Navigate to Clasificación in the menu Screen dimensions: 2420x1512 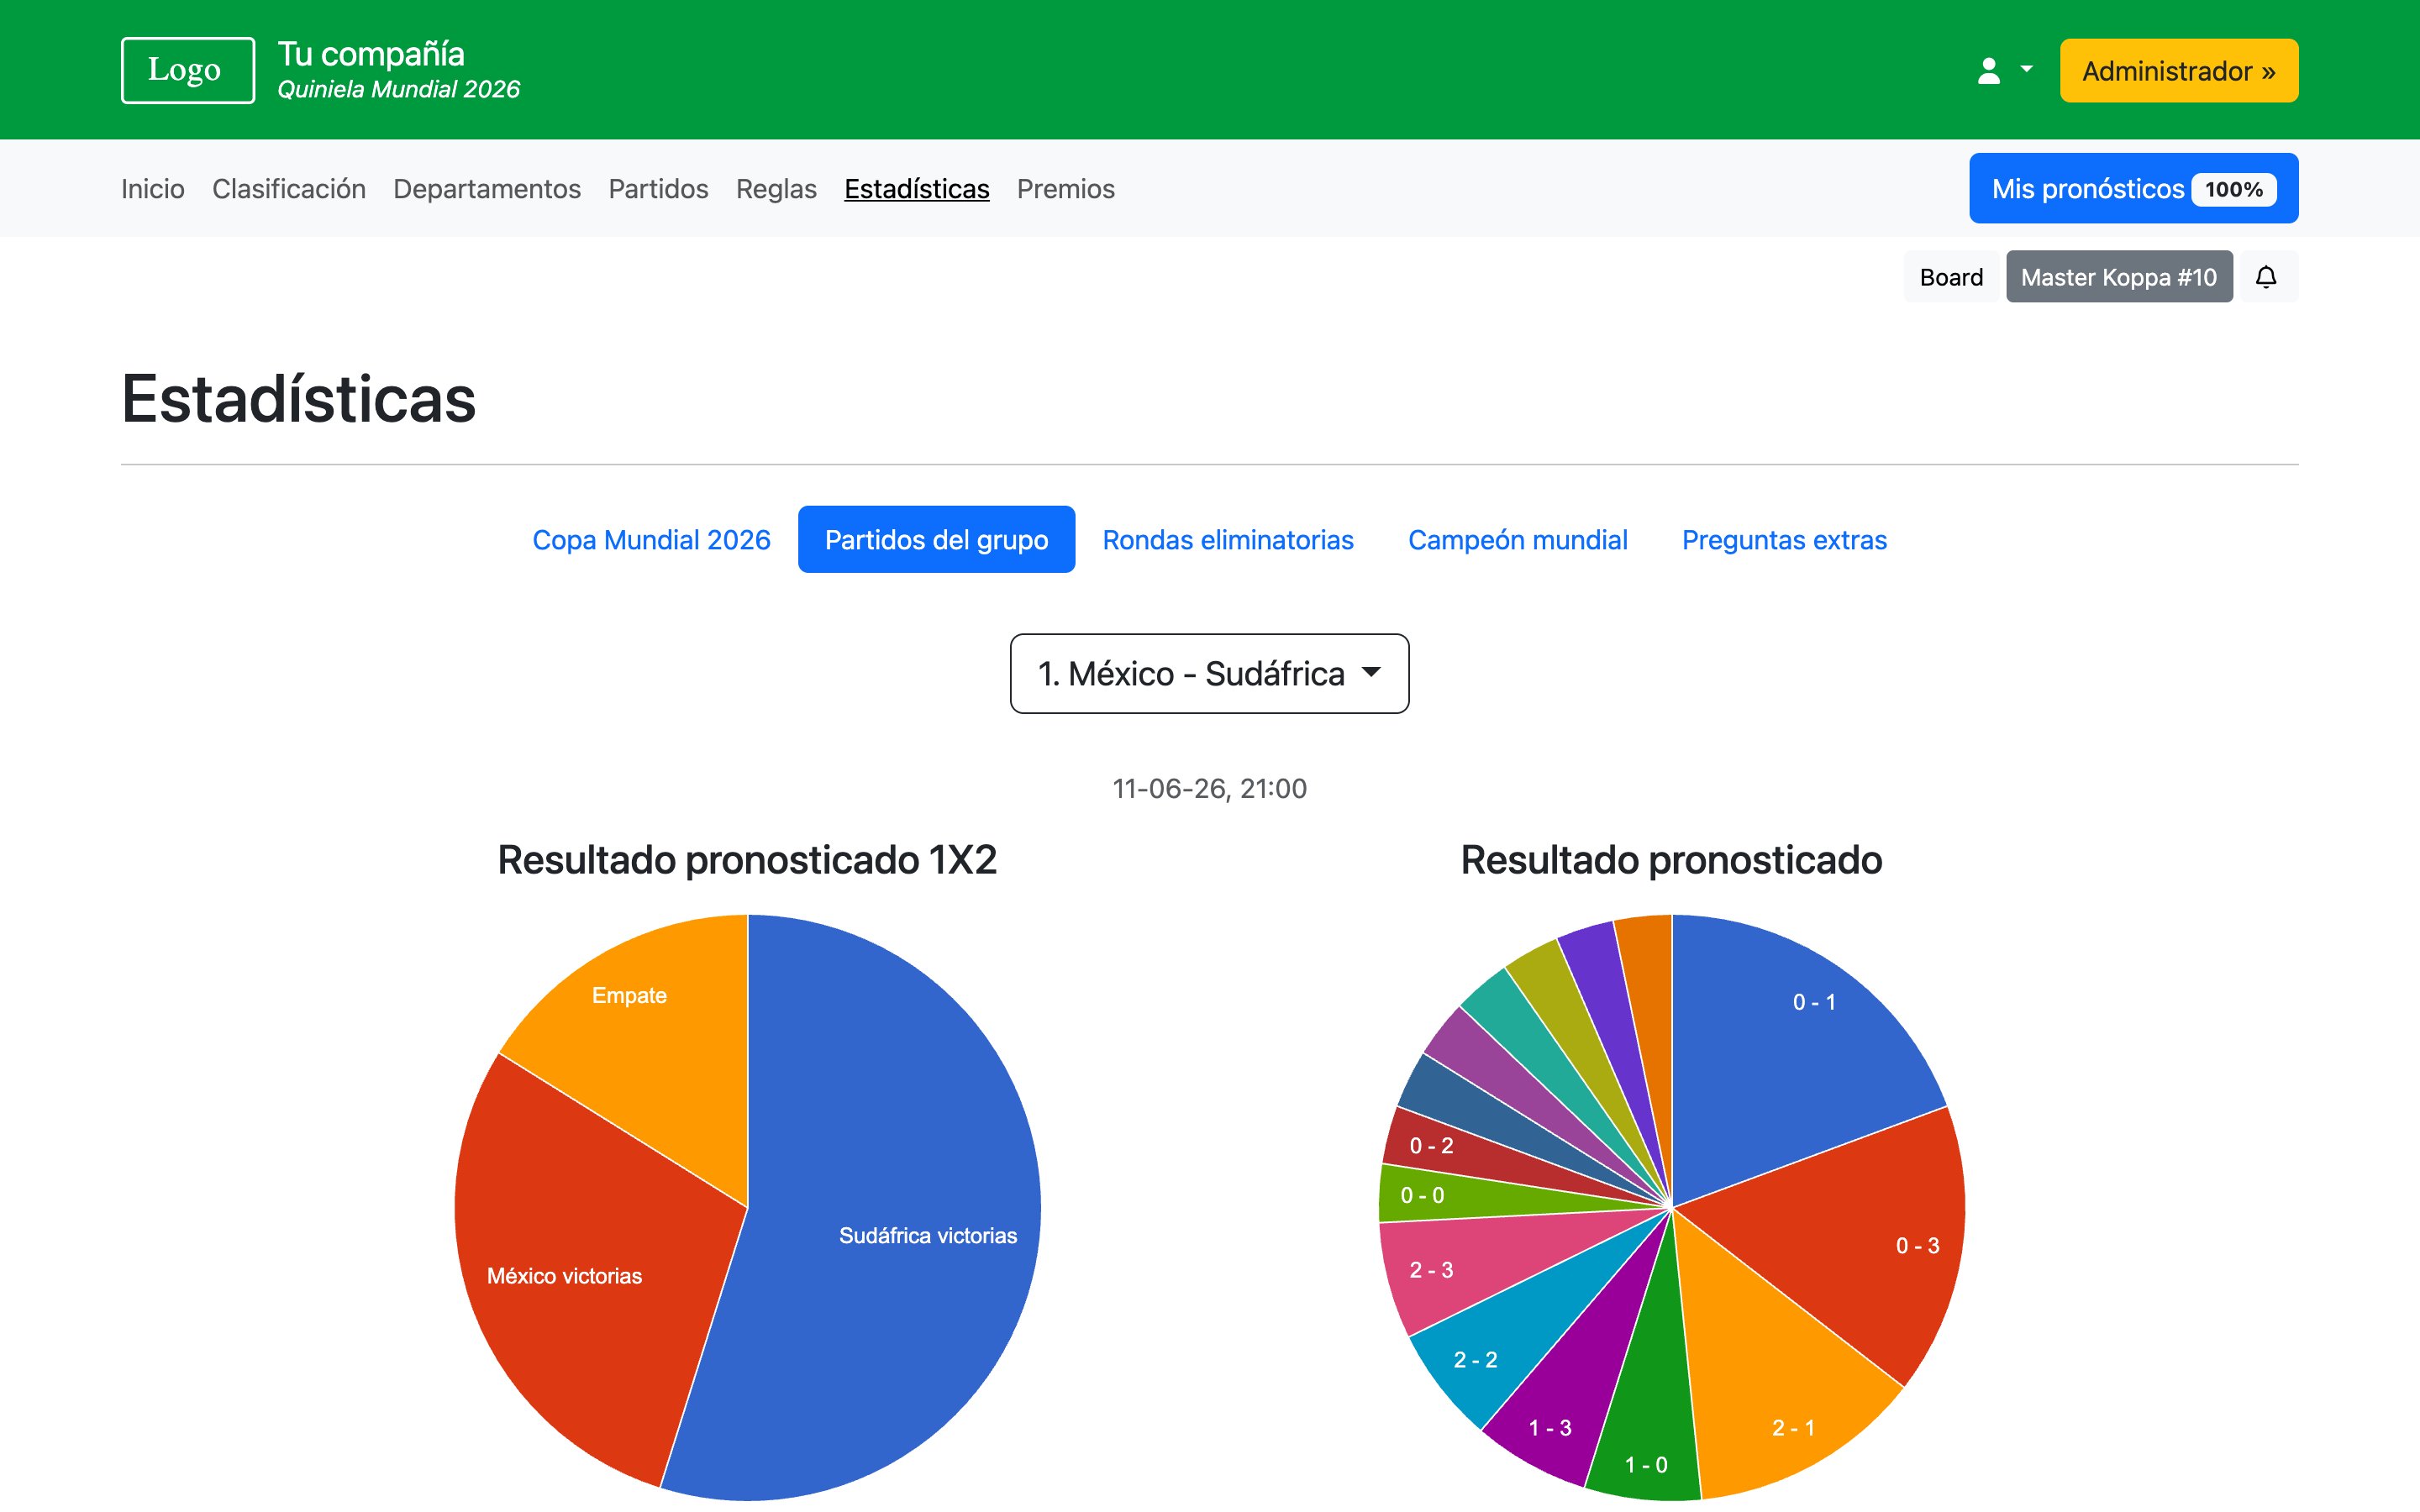[288, 189]
